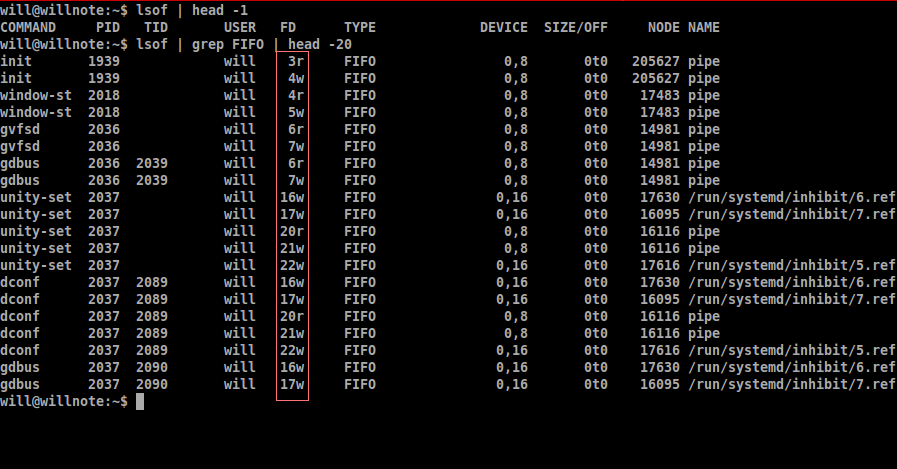Screen dimensions: 897x469
Task: Click 'pipe' name in dconf 21w row
Action: point(704,333)
